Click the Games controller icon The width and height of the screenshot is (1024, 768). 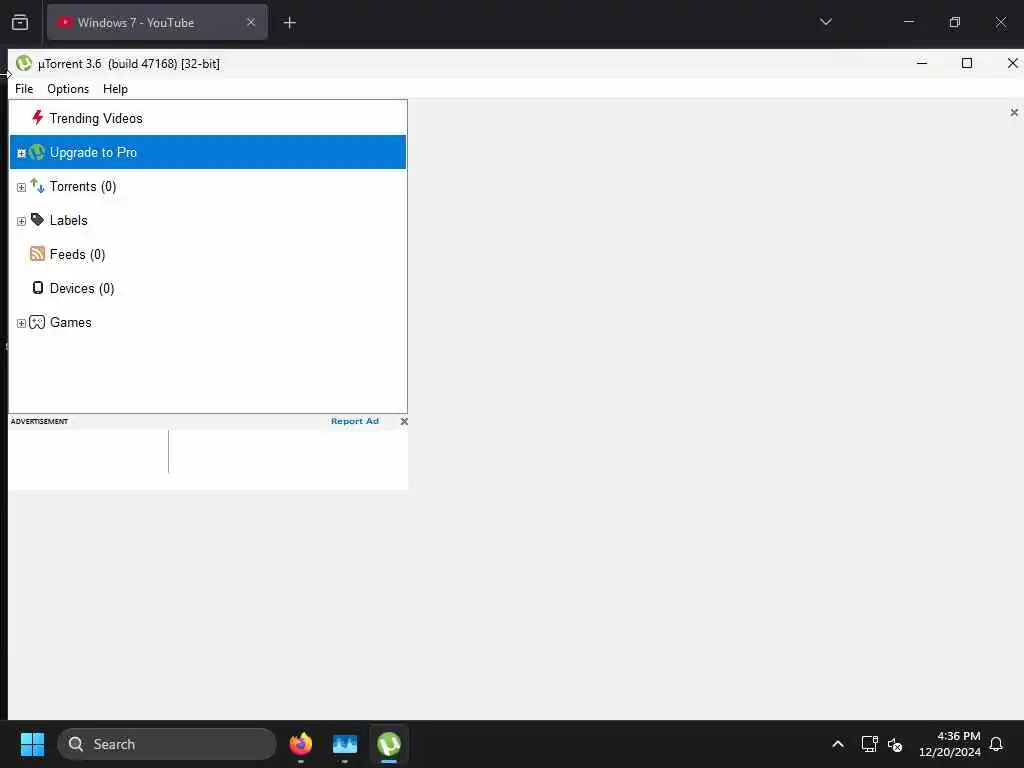coord(37,322)
